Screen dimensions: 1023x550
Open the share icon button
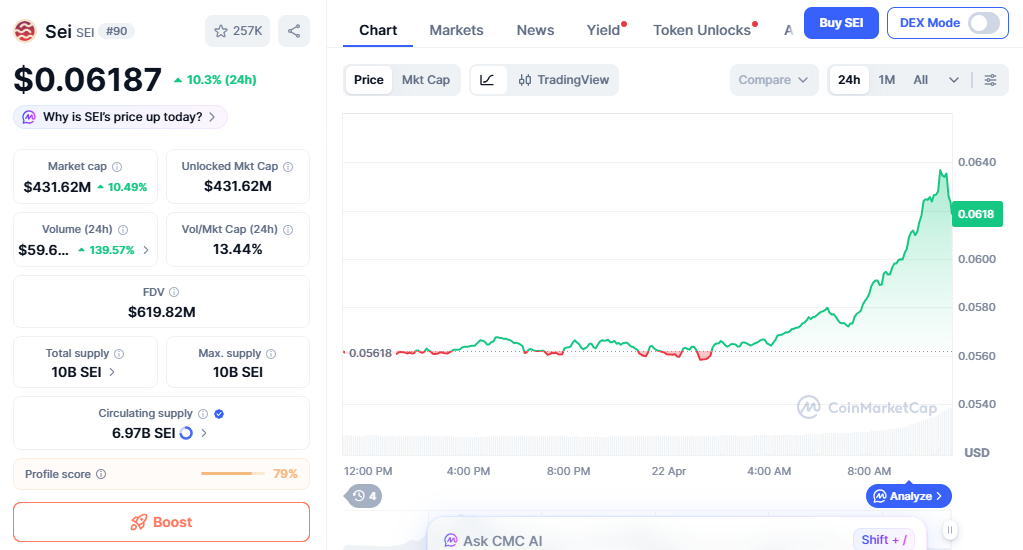pyautogui.click(x=294, y=31)
